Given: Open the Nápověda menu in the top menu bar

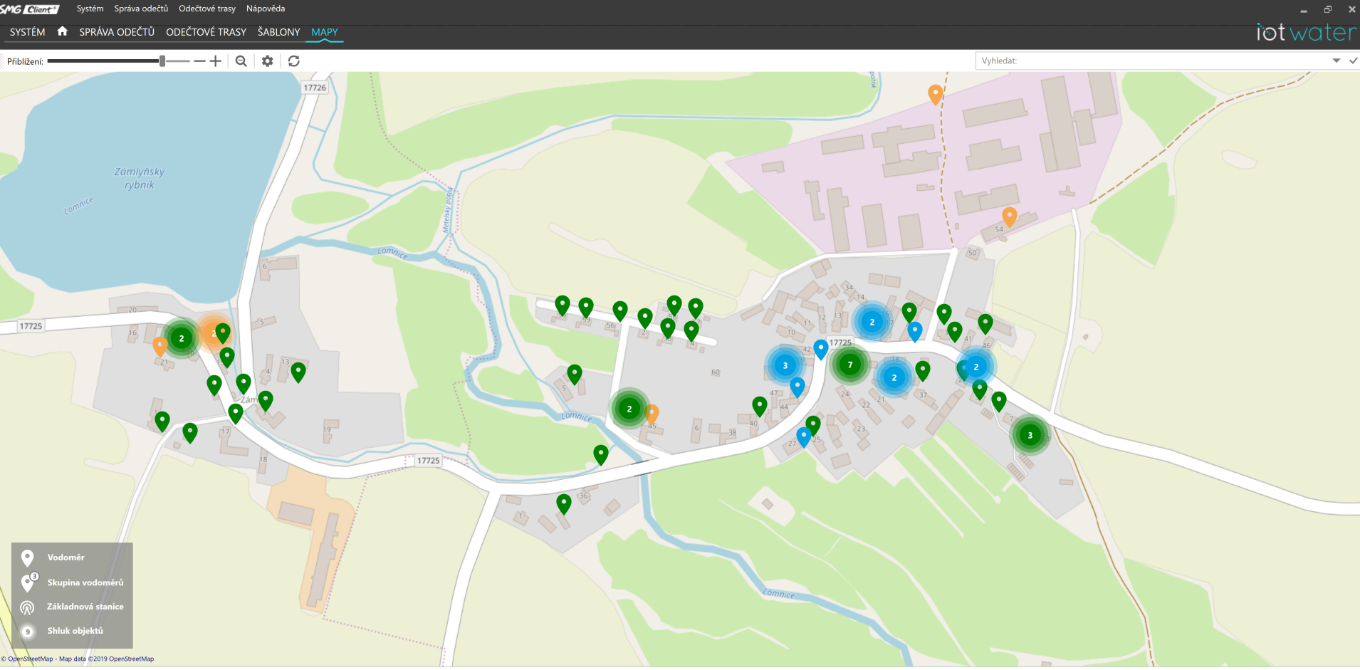Looking at the screenshot, I should click(x=265, y=8).
